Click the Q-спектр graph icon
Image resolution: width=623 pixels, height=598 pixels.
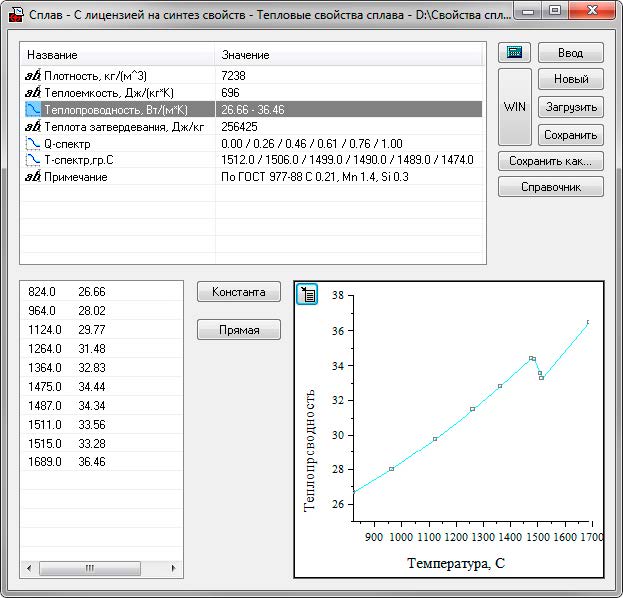(x=32, y=143)
